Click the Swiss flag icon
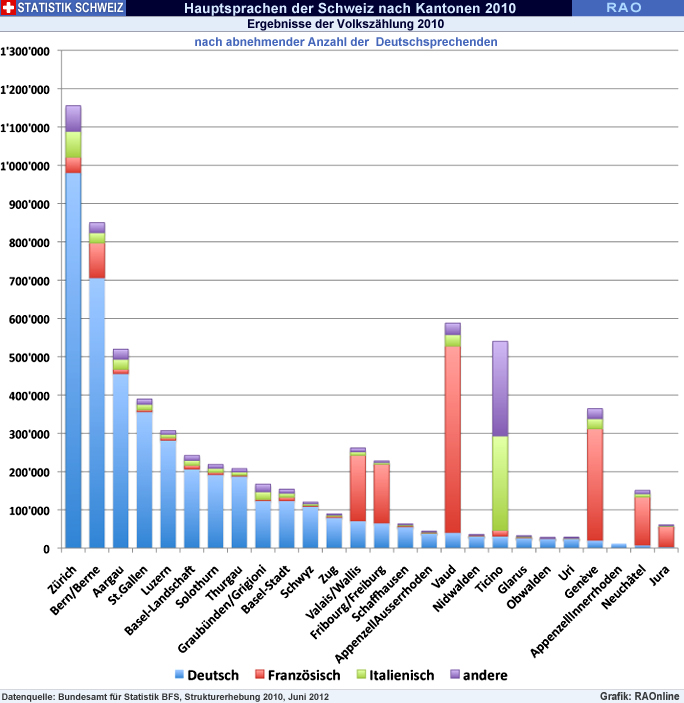This screenshot has height=703, width=684. click(9, 9)
